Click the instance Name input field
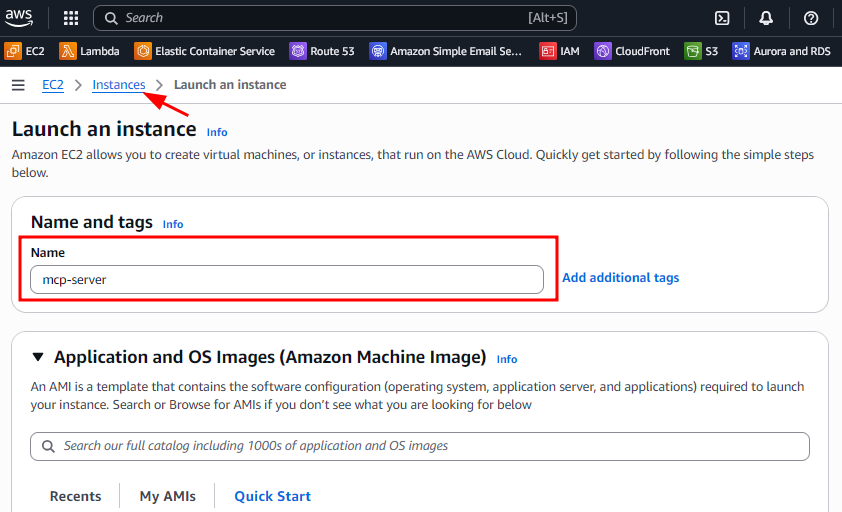The height and width of the screenshot is (512, 842). tap(286, 280)
